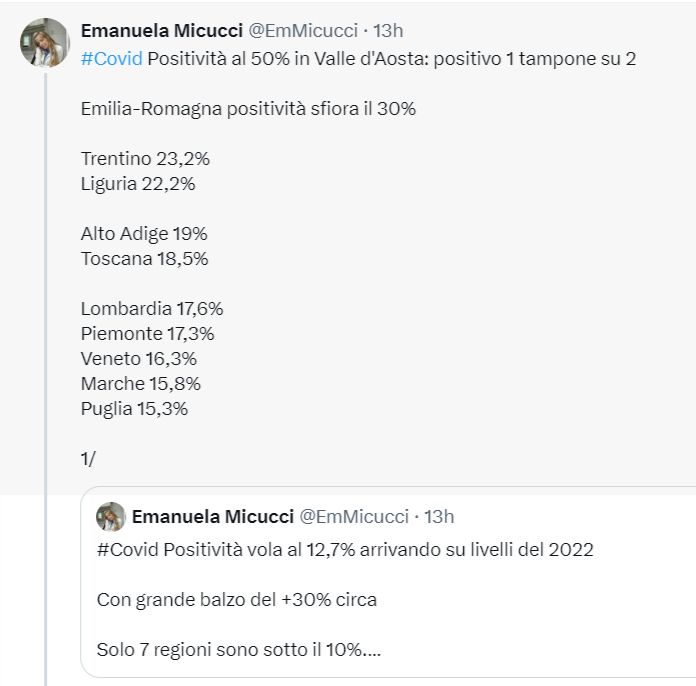Open the blue #Covid hashtag
The width and height of the screenshot is (696, 686).
click(x=111, y=58)
